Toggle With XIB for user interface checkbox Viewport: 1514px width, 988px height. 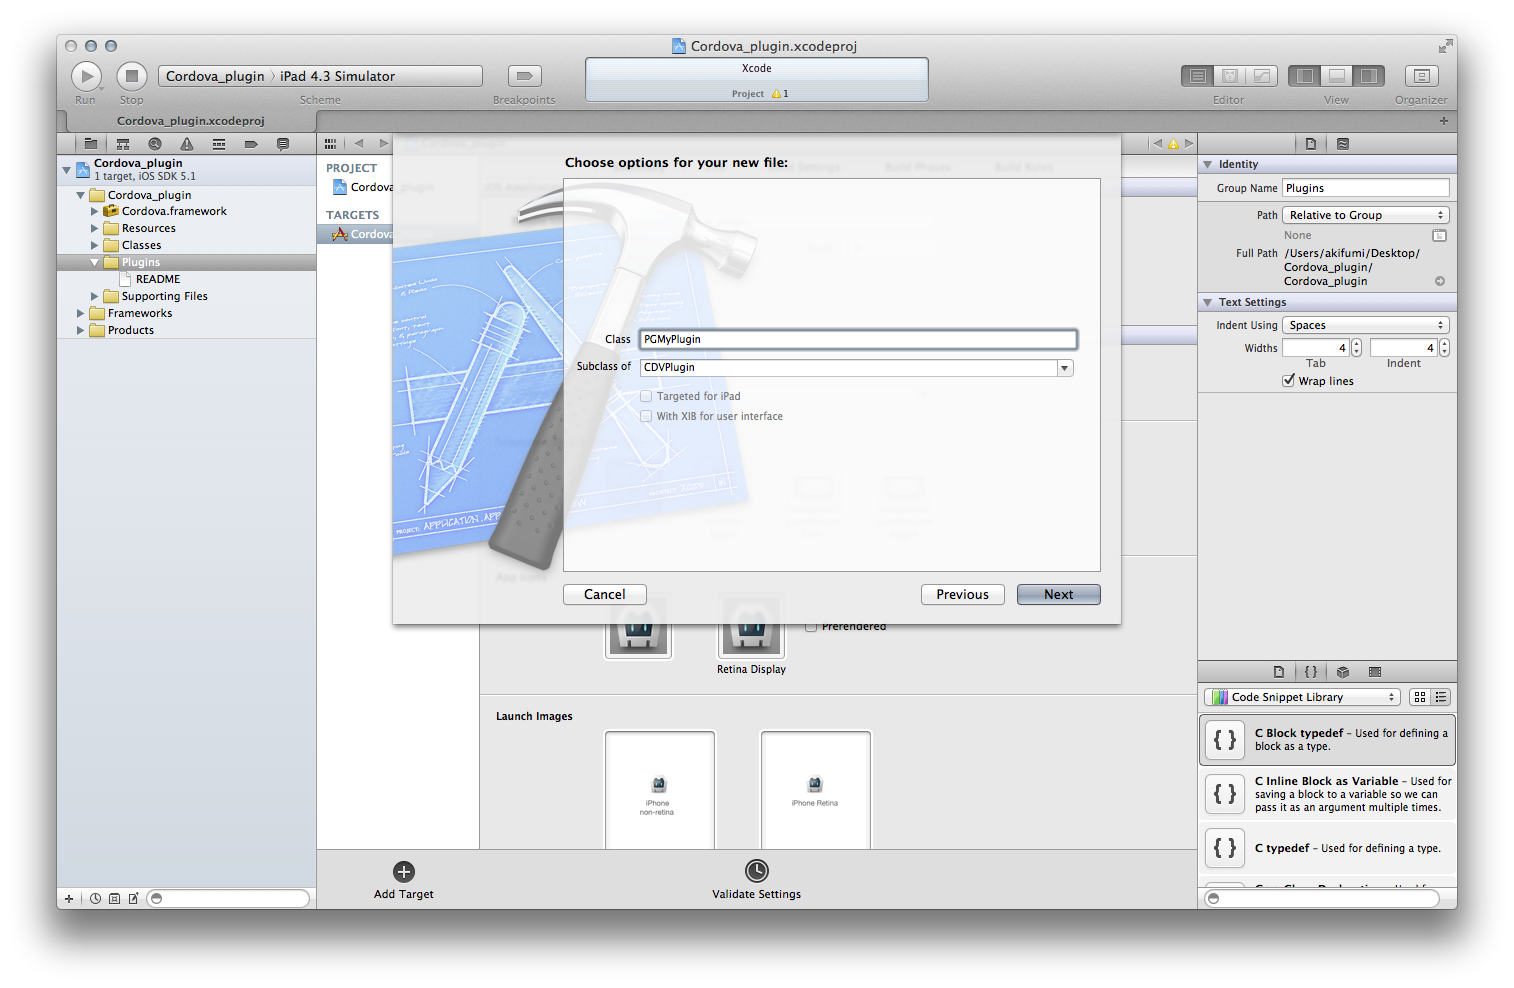[646, 416]
